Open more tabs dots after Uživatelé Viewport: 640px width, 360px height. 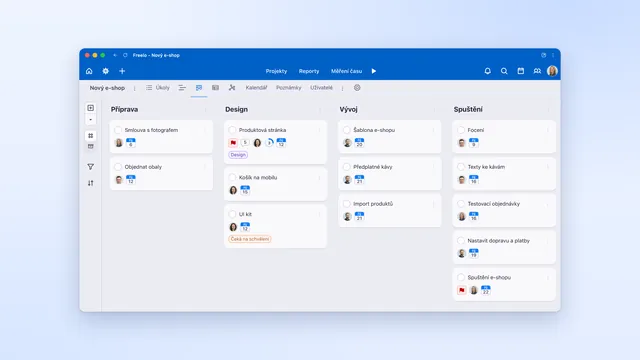click(x=342, y=88)
